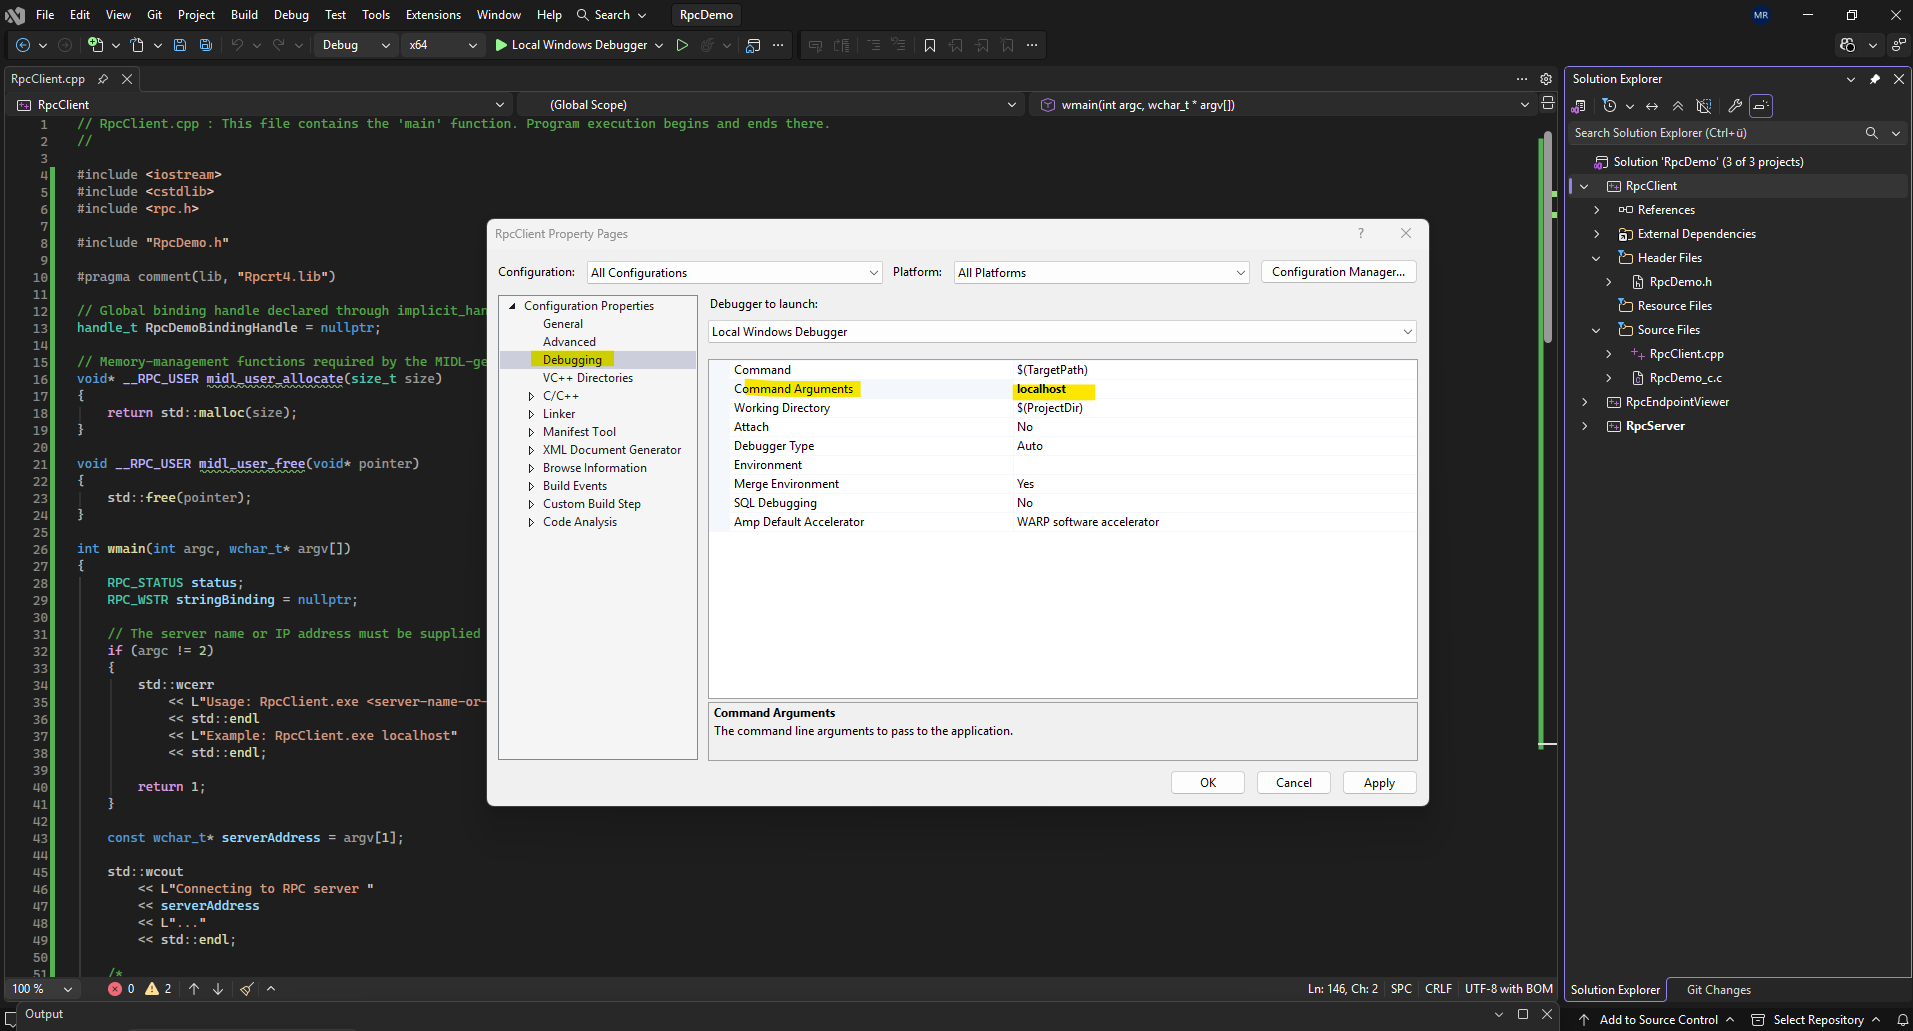The image size is (1913, 1031).
Task: Click the notifications bell in status bar
Action: coord(1903,1020)
